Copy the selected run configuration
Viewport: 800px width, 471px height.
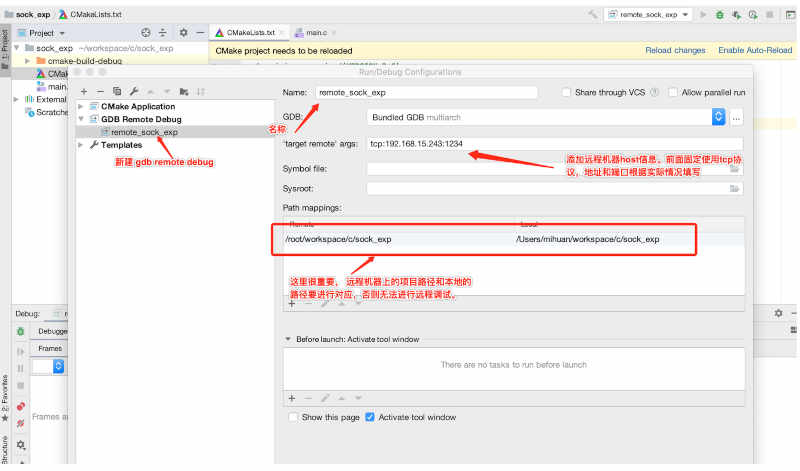click(x=117, y=91)
